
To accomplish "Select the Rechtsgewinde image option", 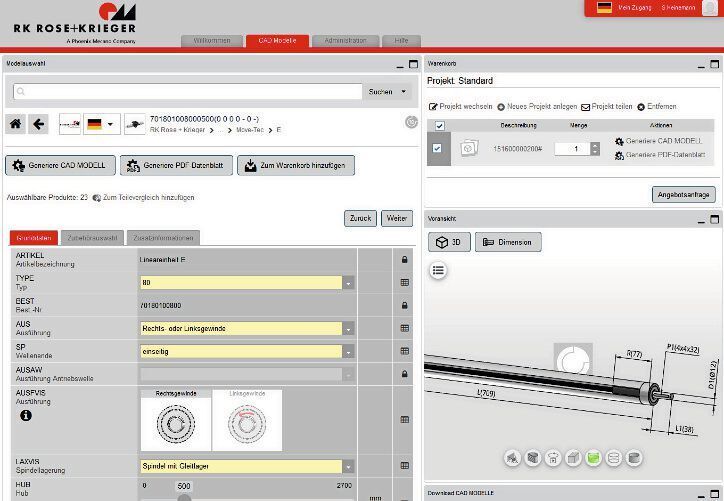I will tap(176, 420).
